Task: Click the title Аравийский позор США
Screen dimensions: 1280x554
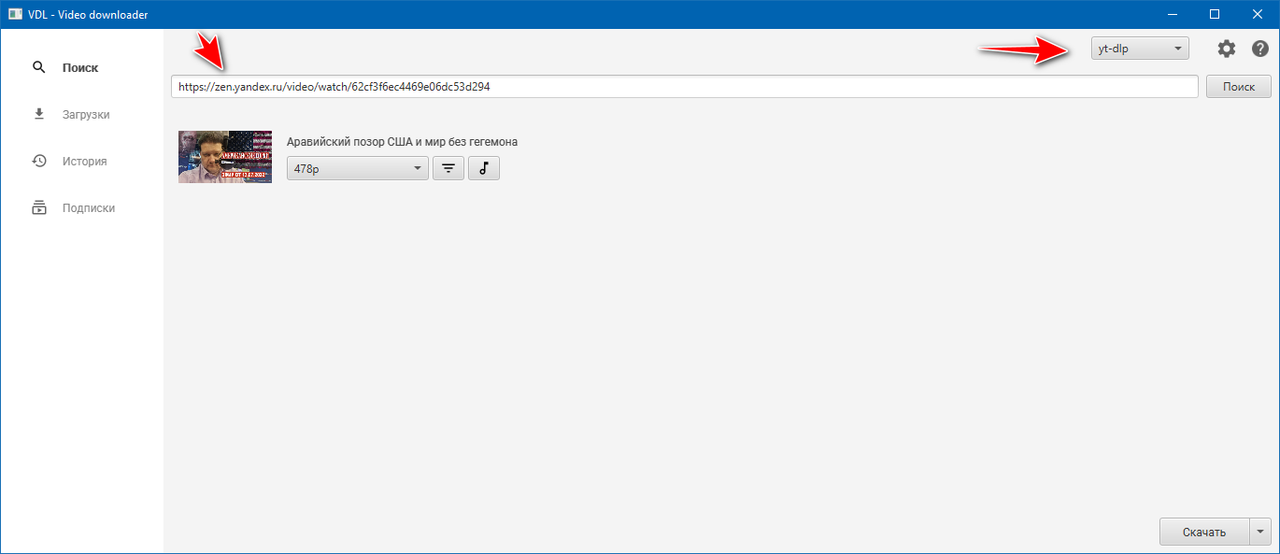Action: (402, 142)
